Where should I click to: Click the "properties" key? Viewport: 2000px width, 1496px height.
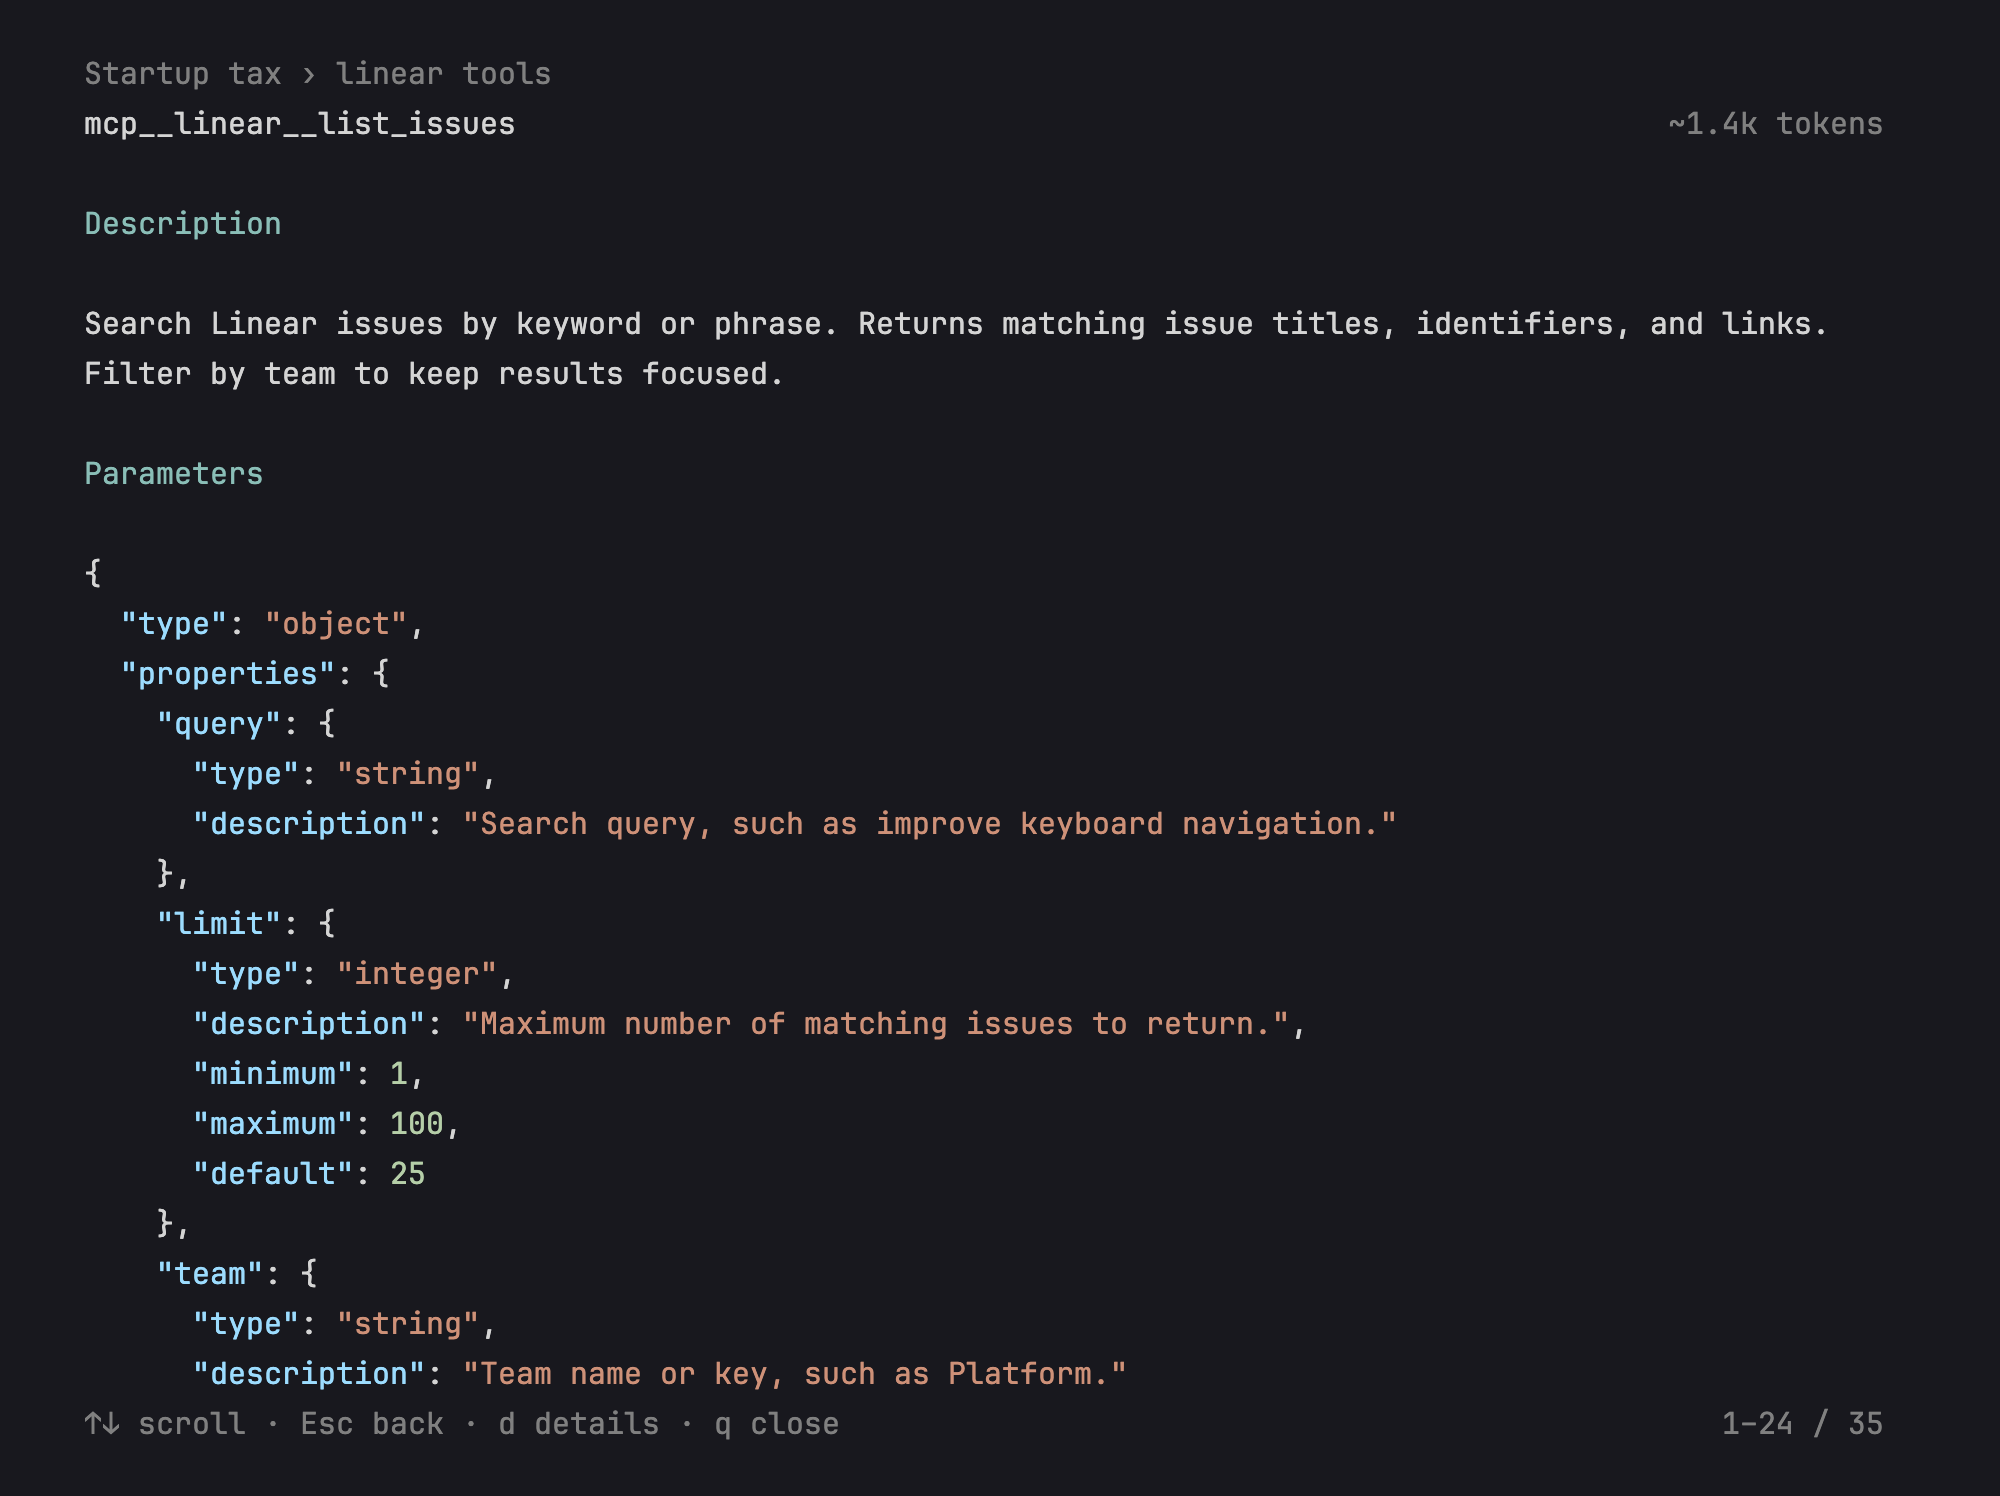click(228, 674)
